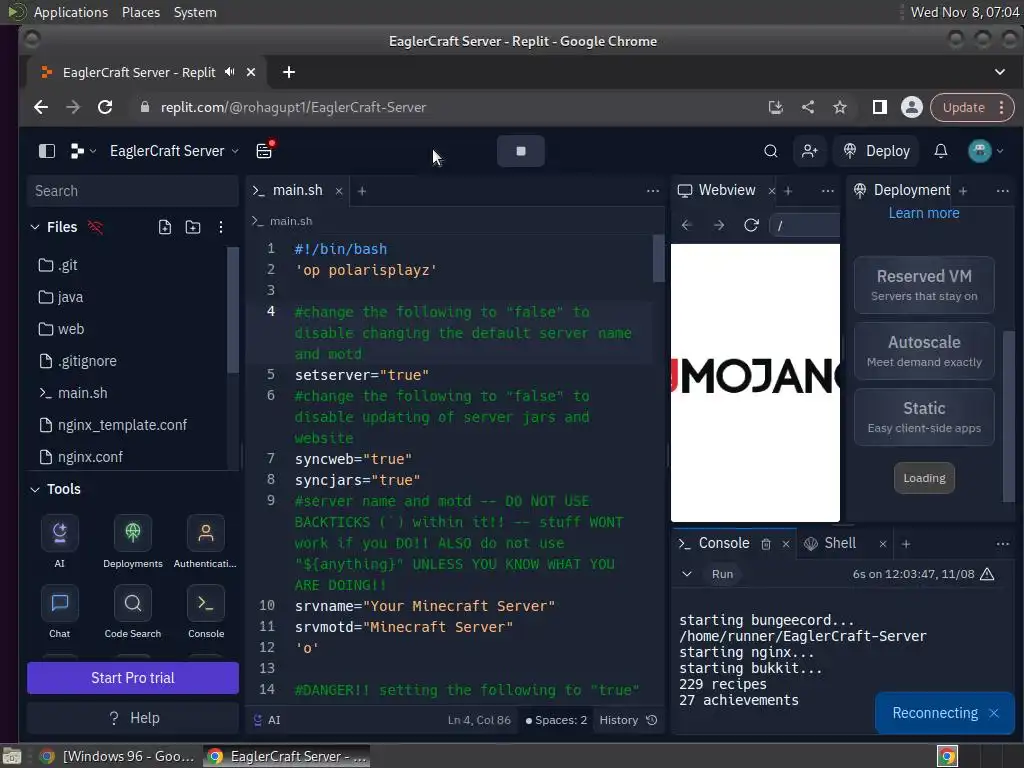Collapse the Files section

coord(35,227)
